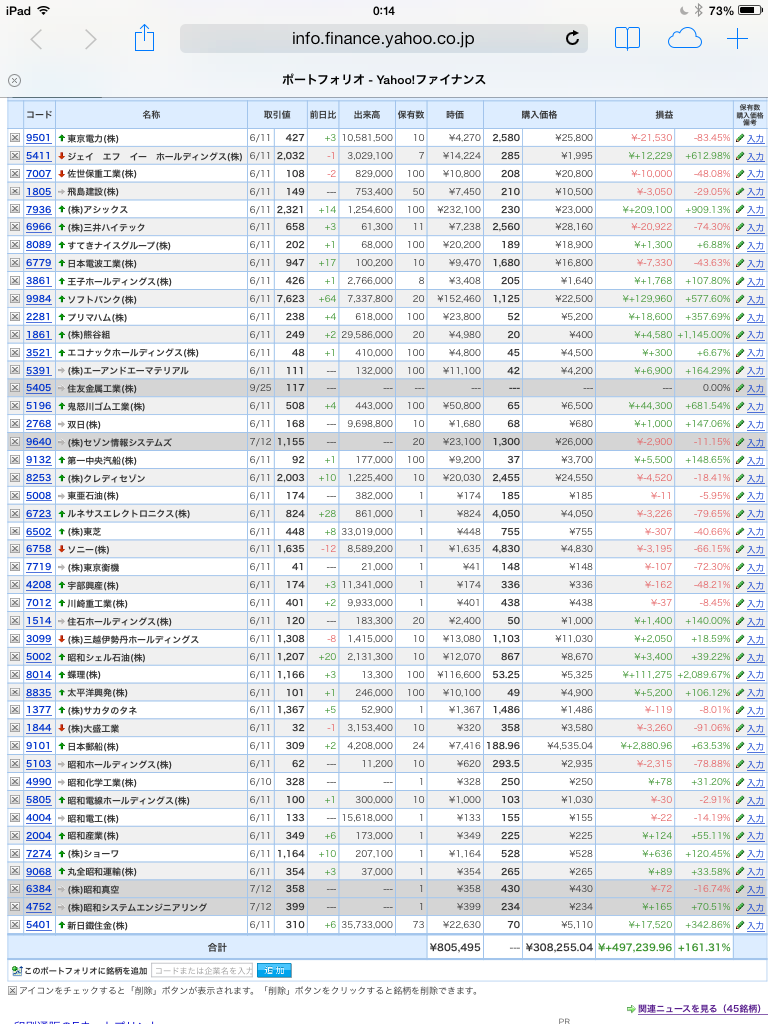Open the bookmarks book icon

627,39
